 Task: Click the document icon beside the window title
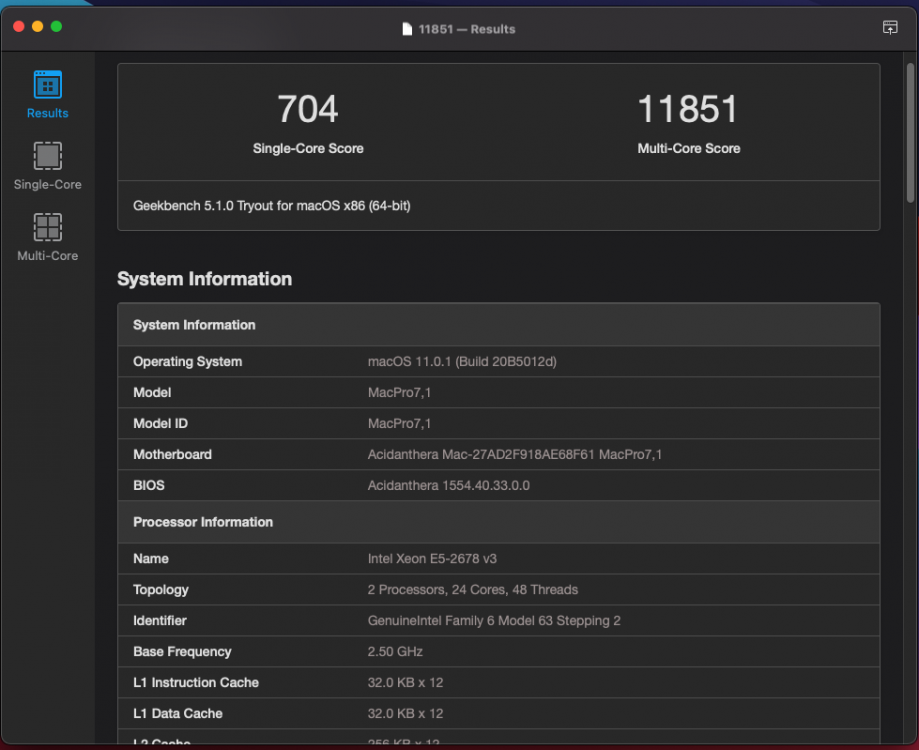tap(407, 29)
